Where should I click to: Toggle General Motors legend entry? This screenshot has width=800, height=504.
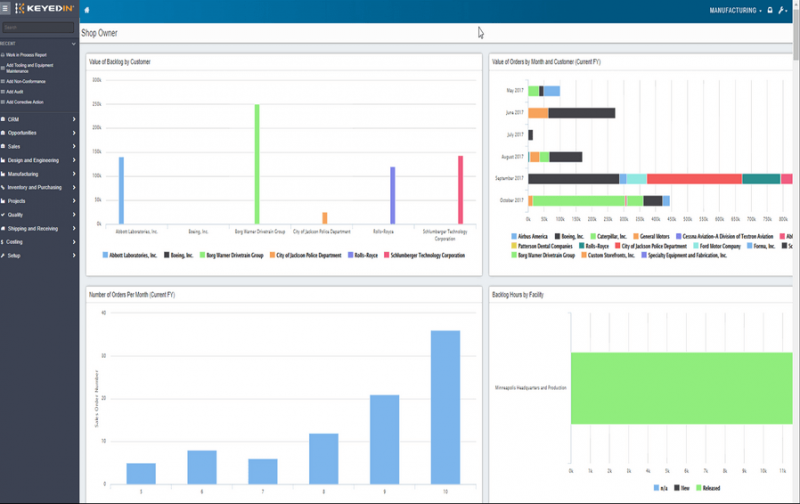click(651, 236)
